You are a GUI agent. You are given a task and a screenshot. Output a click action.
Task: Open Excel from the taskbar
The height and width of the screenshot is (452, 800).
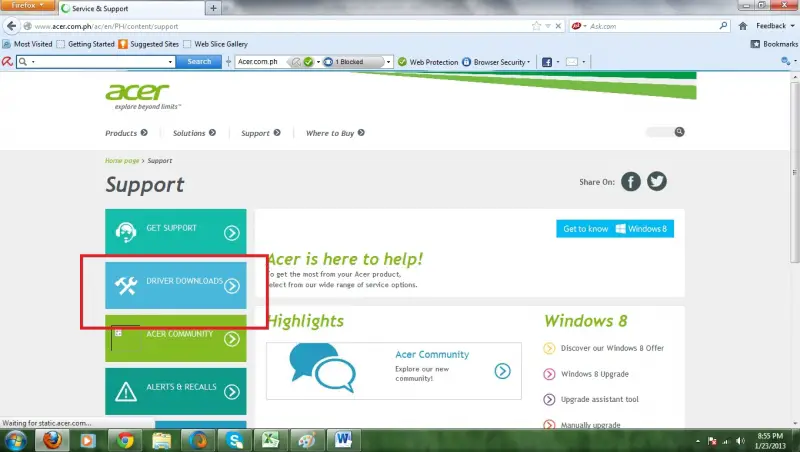[x=270, y=440]
